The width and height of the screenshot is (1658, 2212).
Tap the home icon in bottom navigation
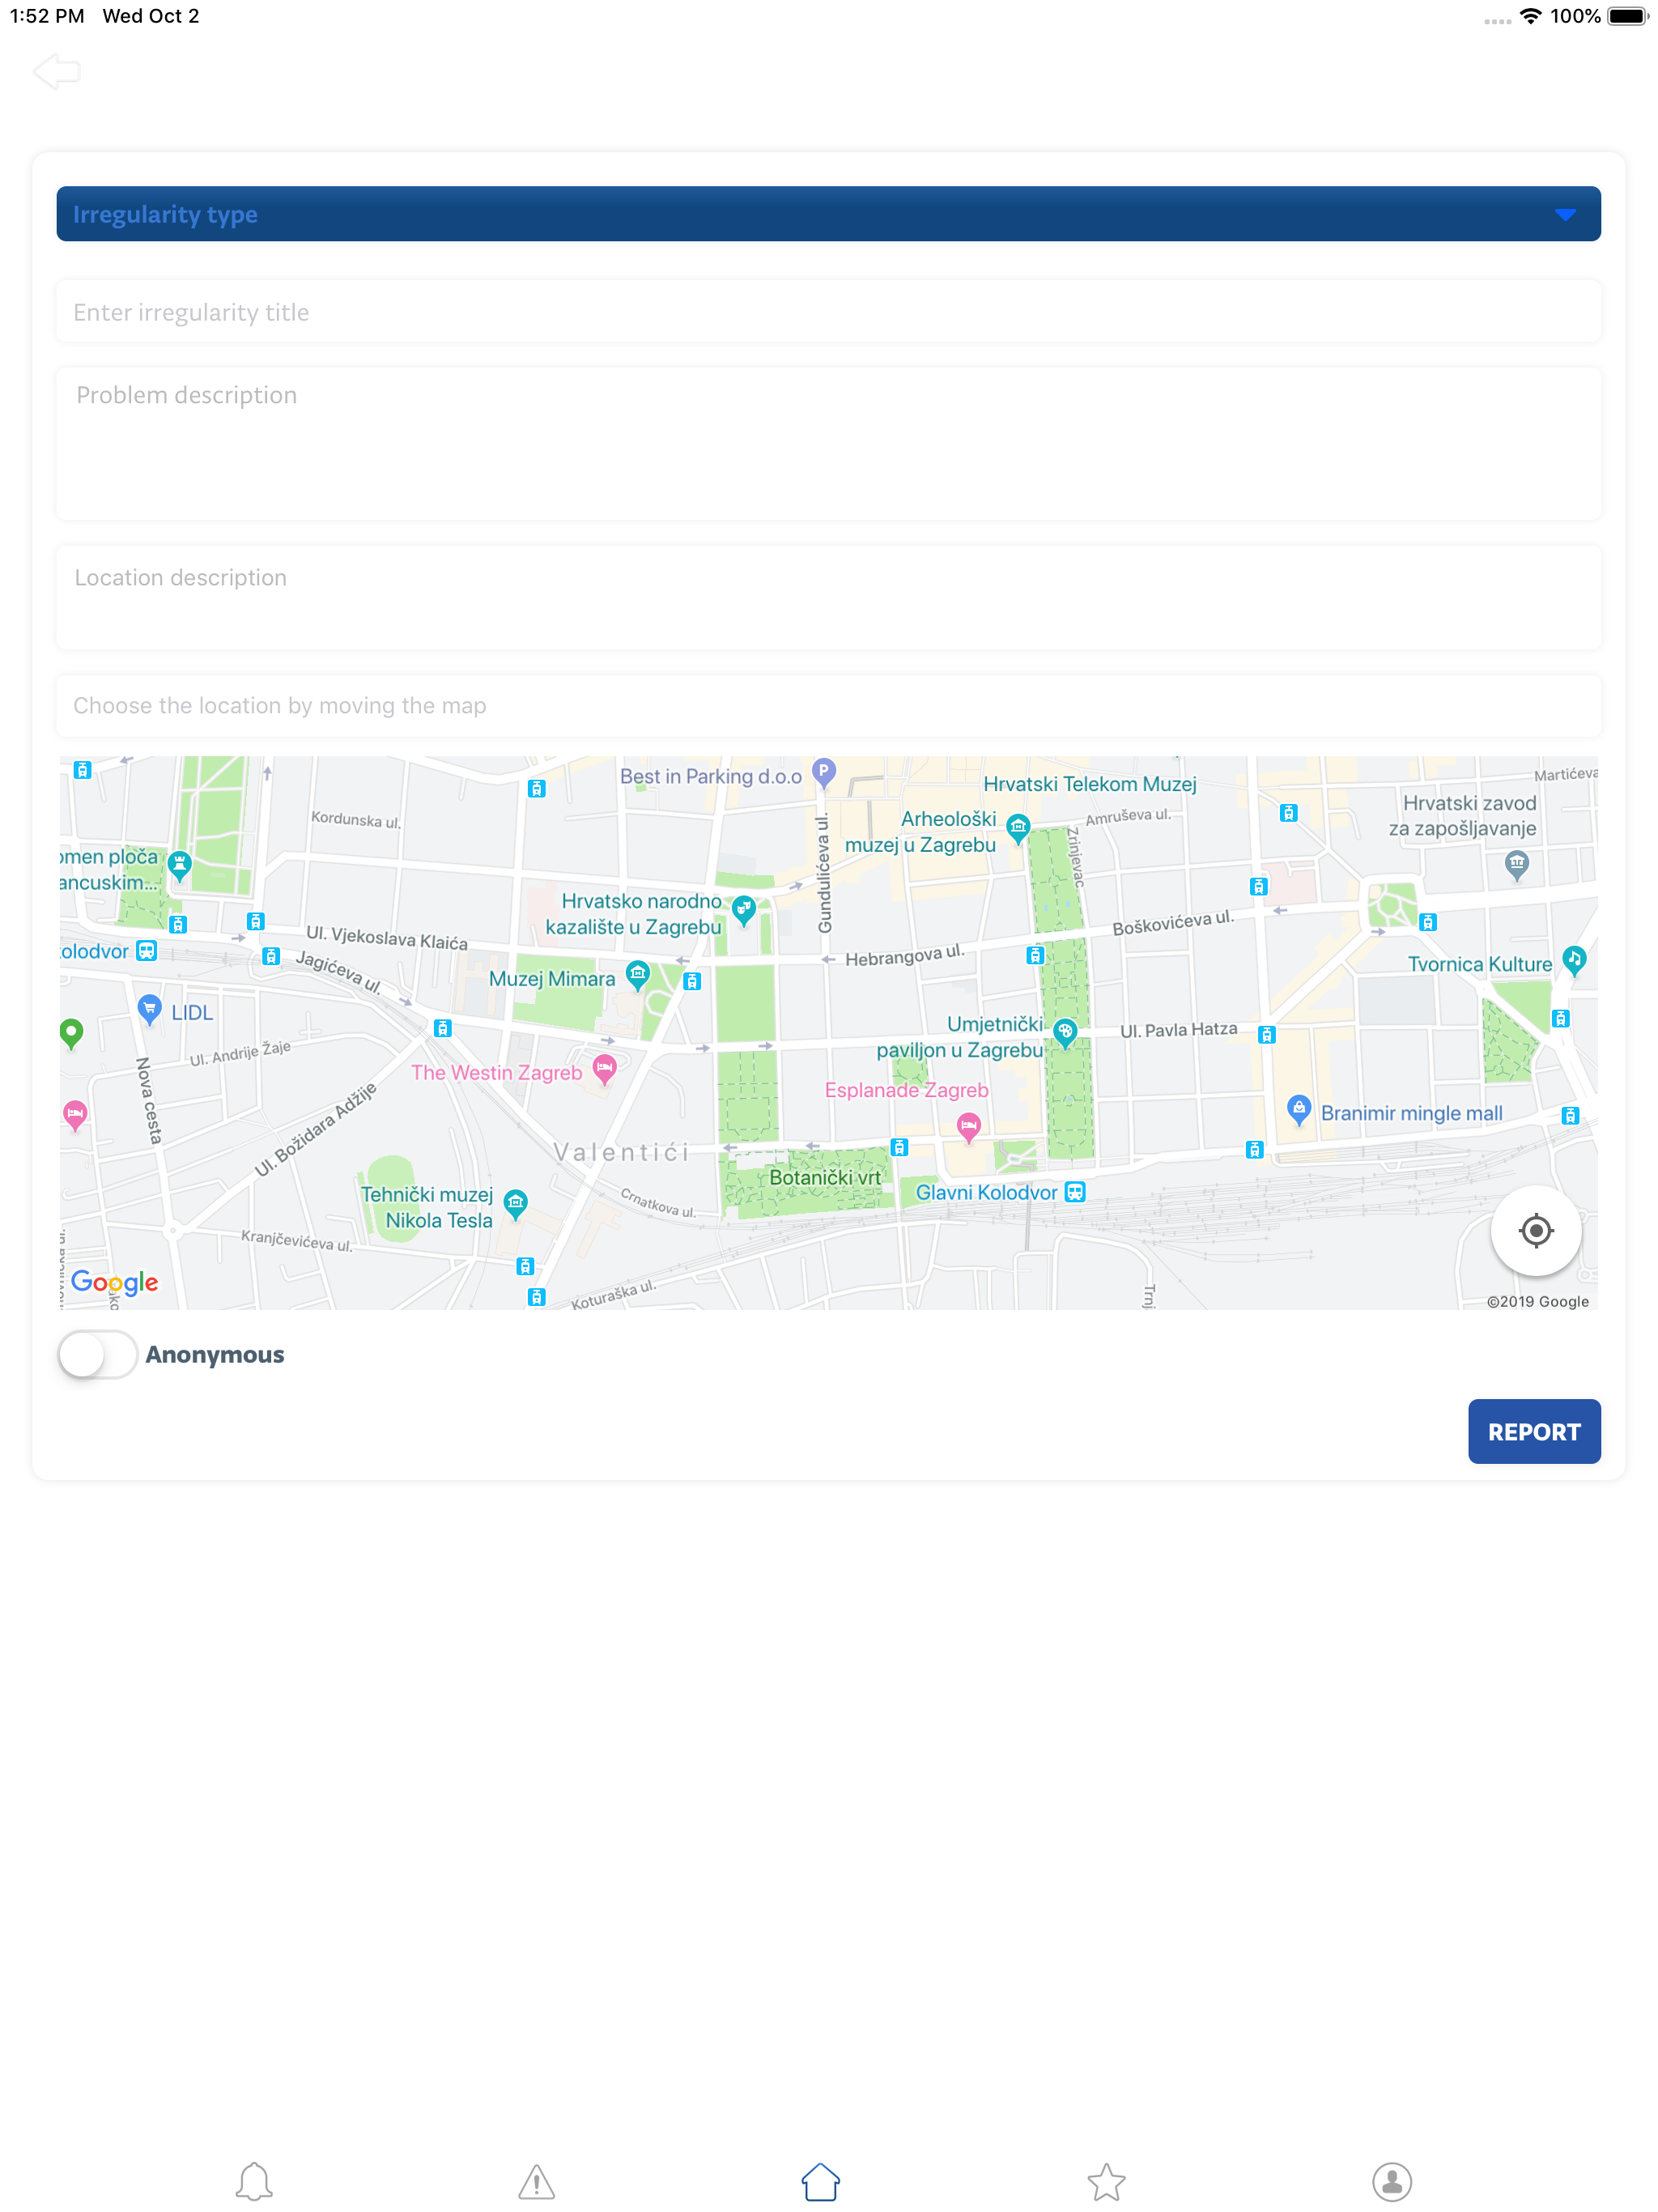coord(820,2183)
